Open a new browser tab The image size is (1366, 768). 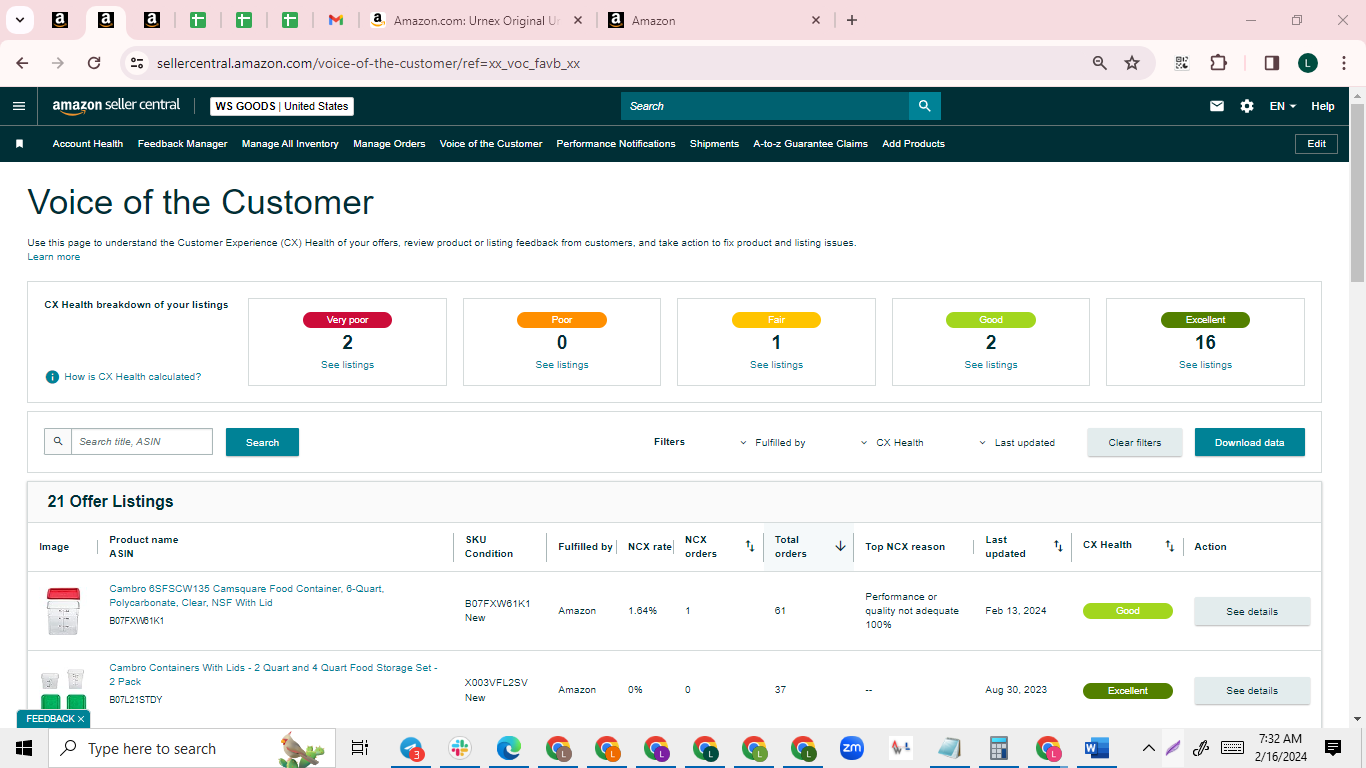tap(852, 20)
